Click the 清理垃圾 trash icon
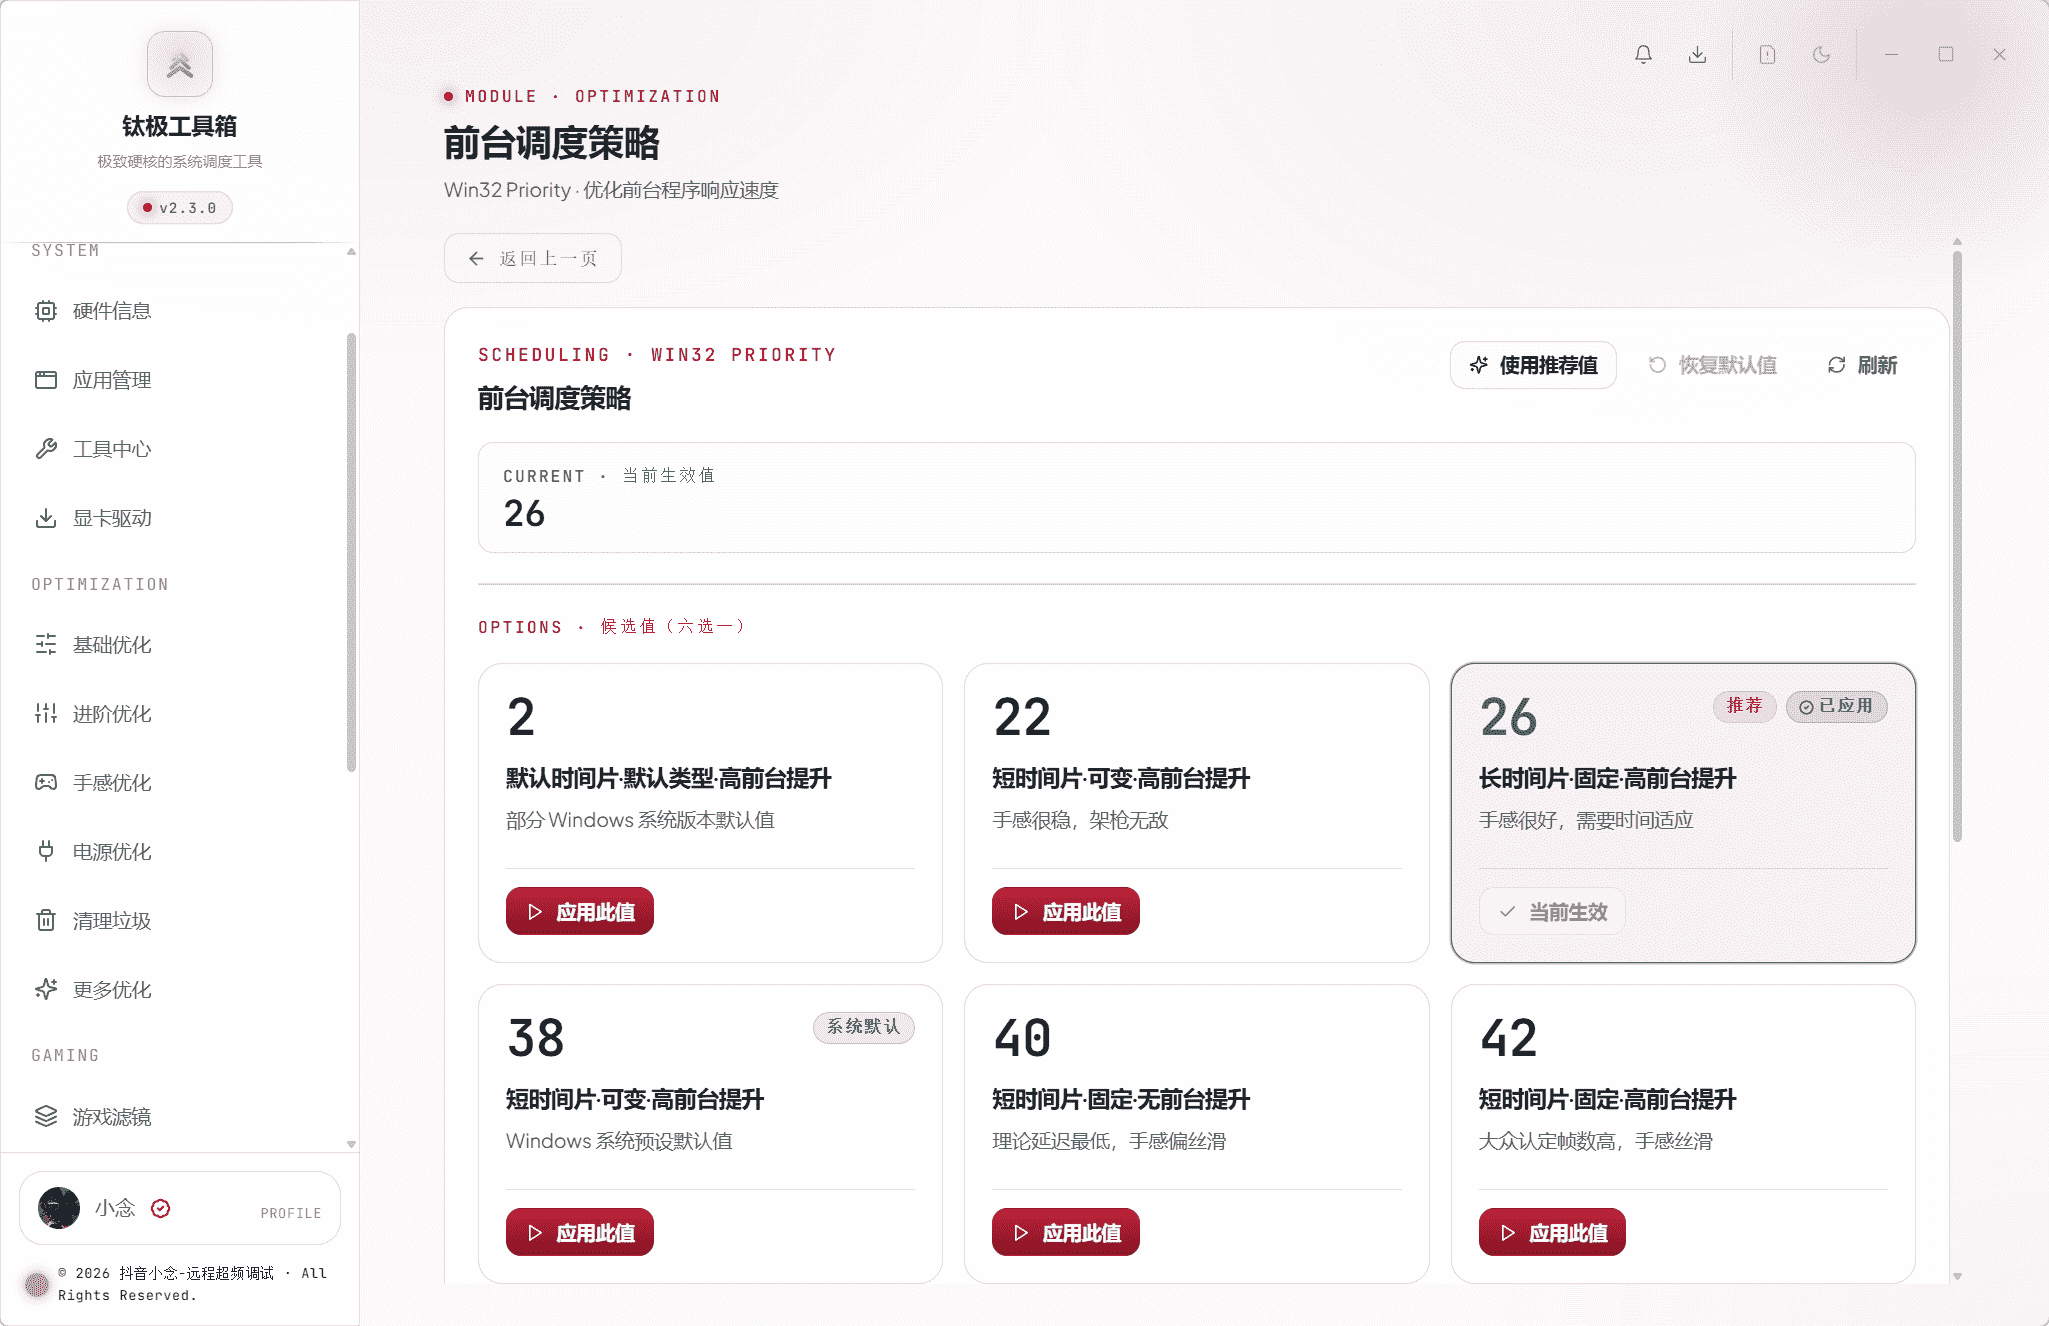Image resolution: width=2049 pixels, height=1326 pixels. (46, 921)
